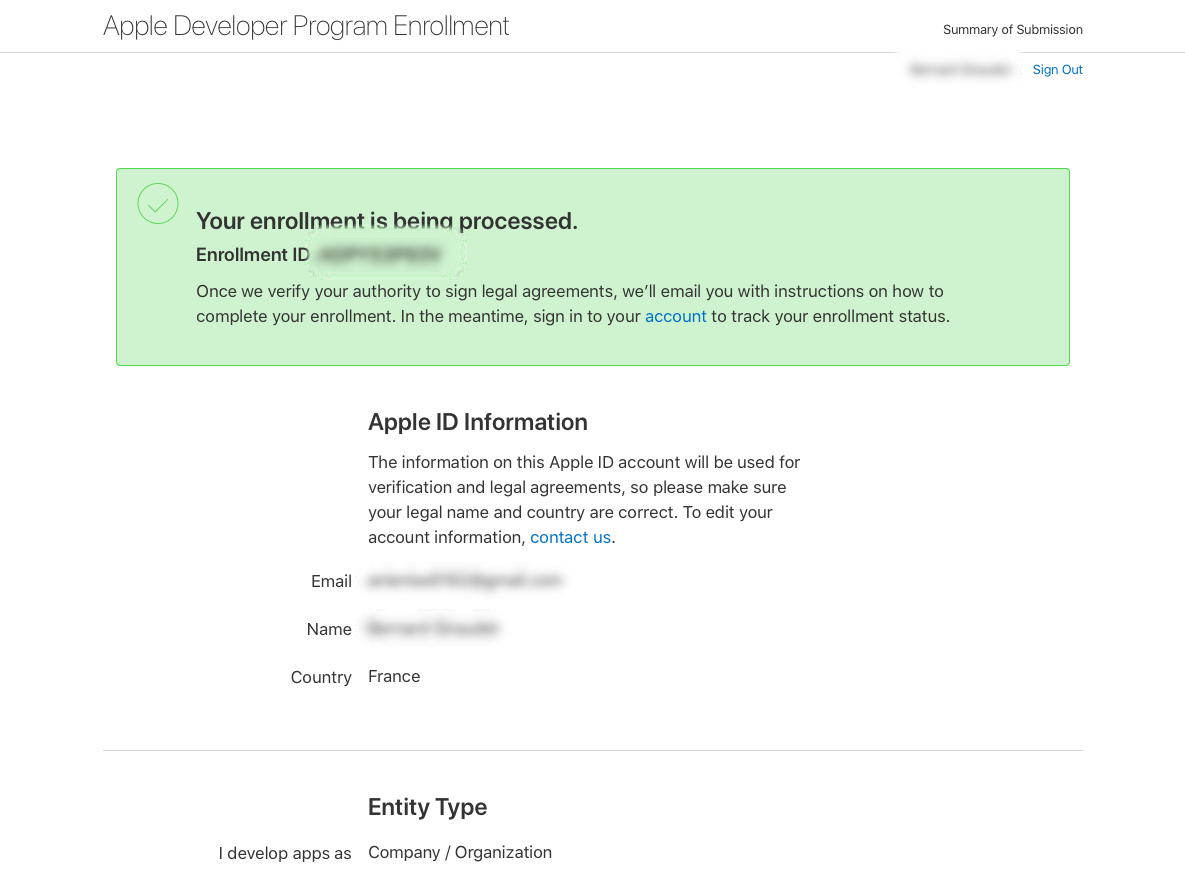Click the Enrollment ID label
The height and width of the screenshot is (890, 1185).
coord(253,255)
